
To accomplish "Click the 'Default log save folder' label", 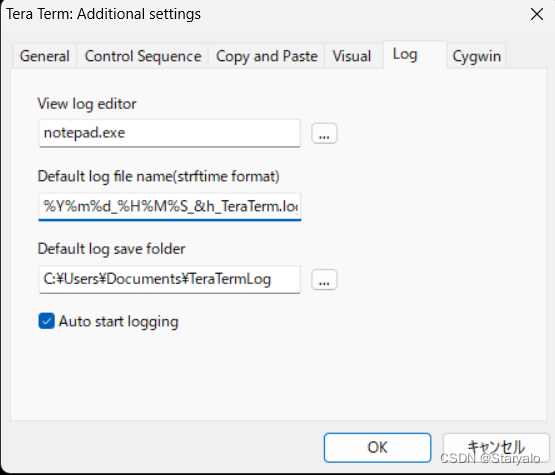I will [111, 249].
